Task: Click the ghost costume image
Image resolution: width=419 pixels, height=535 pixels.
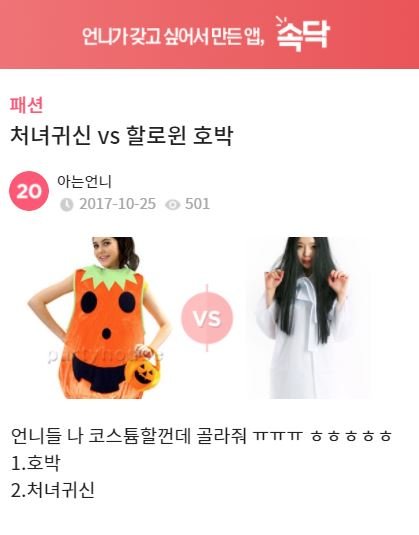Action: pyautogui.click(x=308, y=318)
